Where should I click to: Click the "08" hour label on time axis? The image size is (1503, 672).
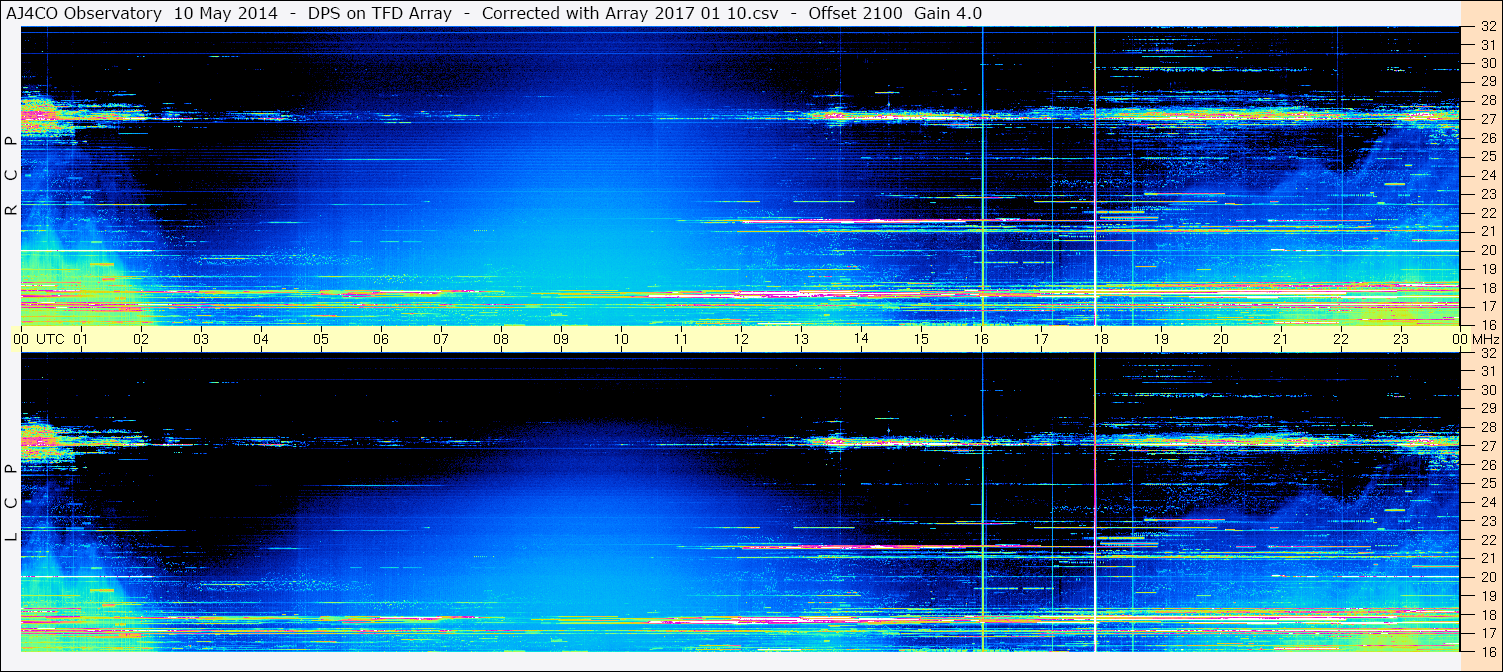pos(501,339)
